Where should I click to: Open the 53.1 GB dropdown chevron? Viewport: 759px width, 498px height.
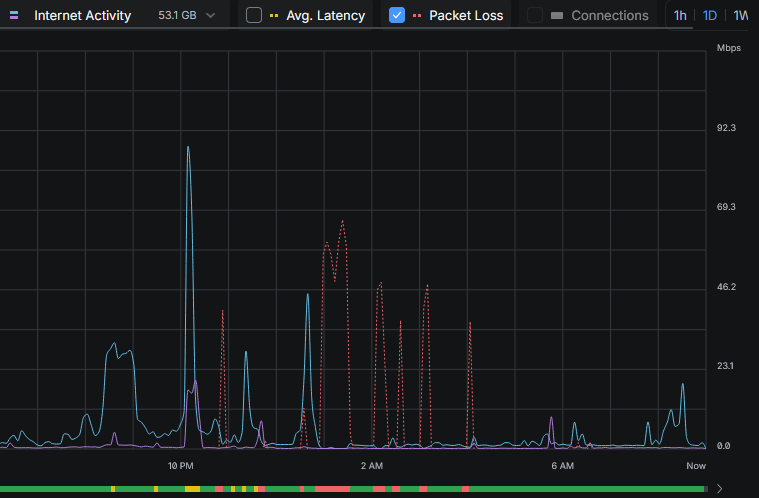click(x=210, y=15)
